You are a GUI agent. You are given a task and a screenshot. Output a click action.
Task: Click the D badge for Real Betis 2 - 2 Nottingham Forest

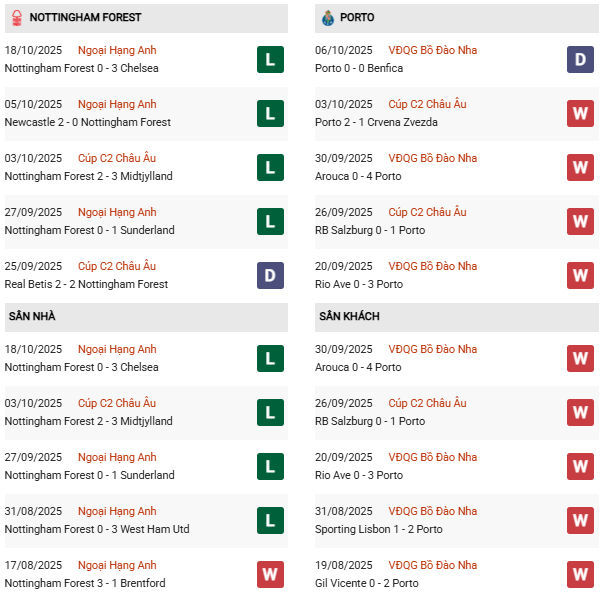(270, 275)
